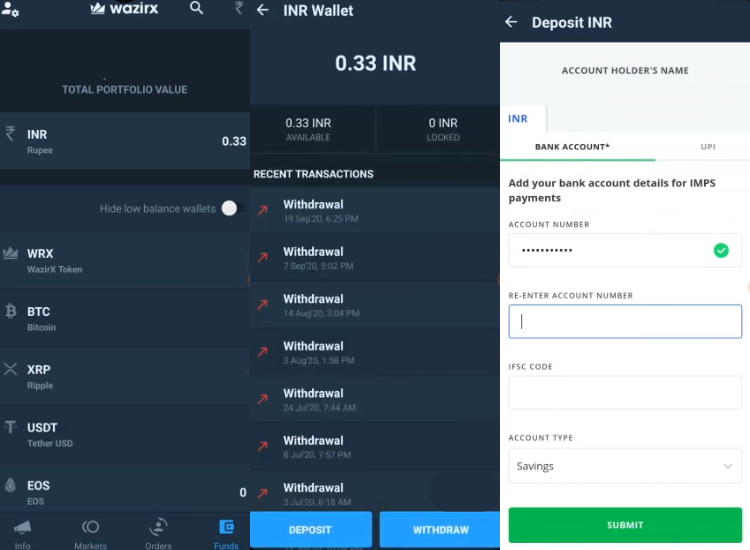This screenshot has height=550, width=750.
Task: Open the Funds tab
Action: click(x=226, y=533)
